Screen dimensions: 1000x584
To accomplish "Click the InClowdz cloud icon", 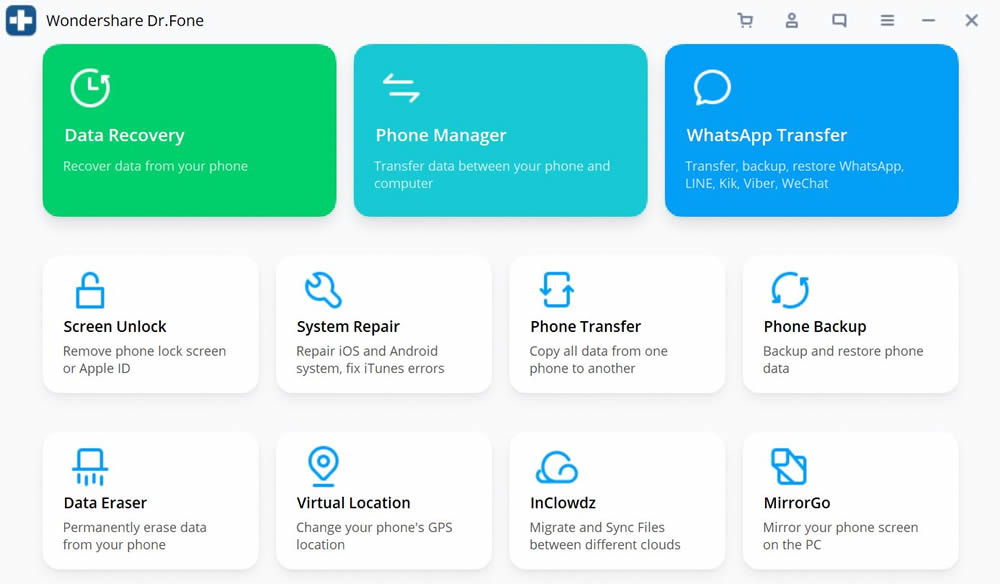I will (x=557, y=467).
